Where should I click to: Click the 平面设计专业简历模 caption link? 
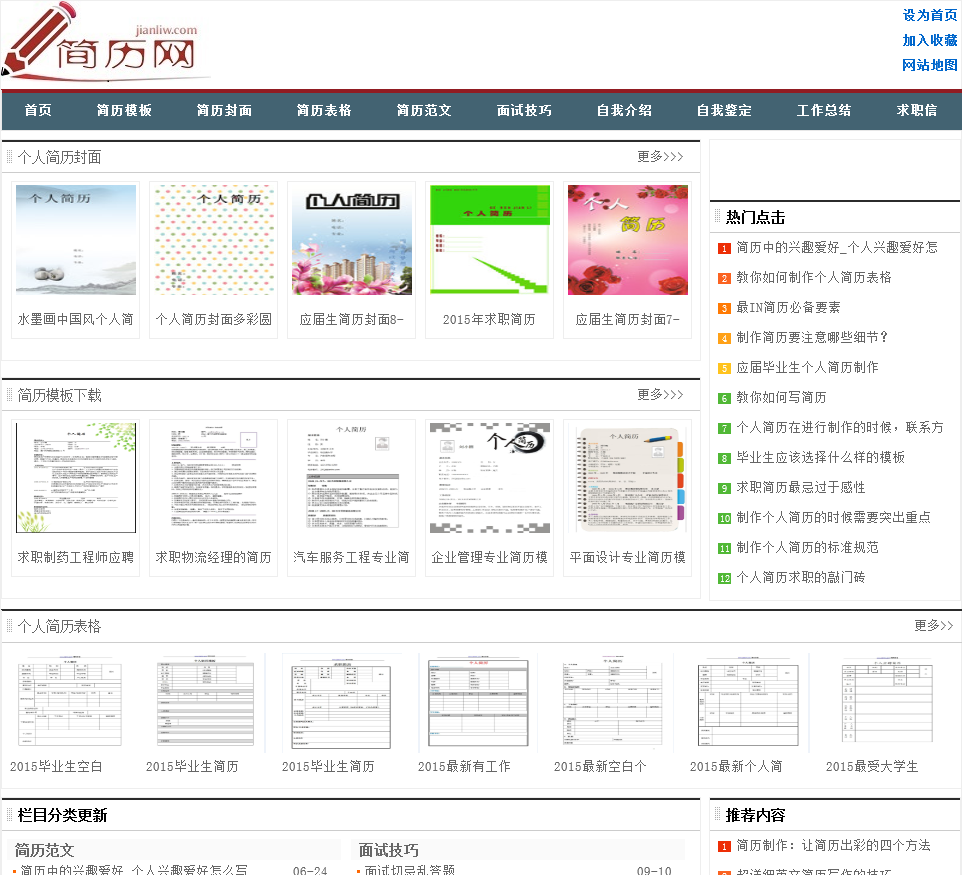pyautogui.click(x=628, y=557)
